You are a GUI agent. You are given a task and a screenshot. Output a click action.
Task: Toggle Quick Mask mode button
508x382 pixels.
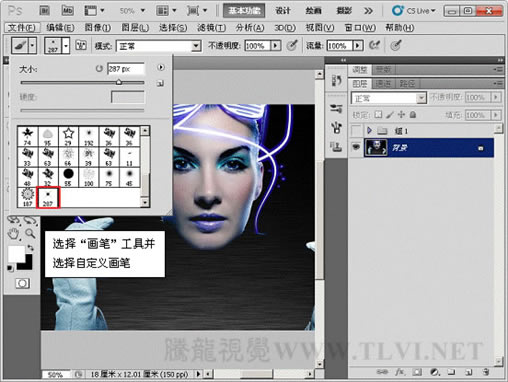(22, 283)
